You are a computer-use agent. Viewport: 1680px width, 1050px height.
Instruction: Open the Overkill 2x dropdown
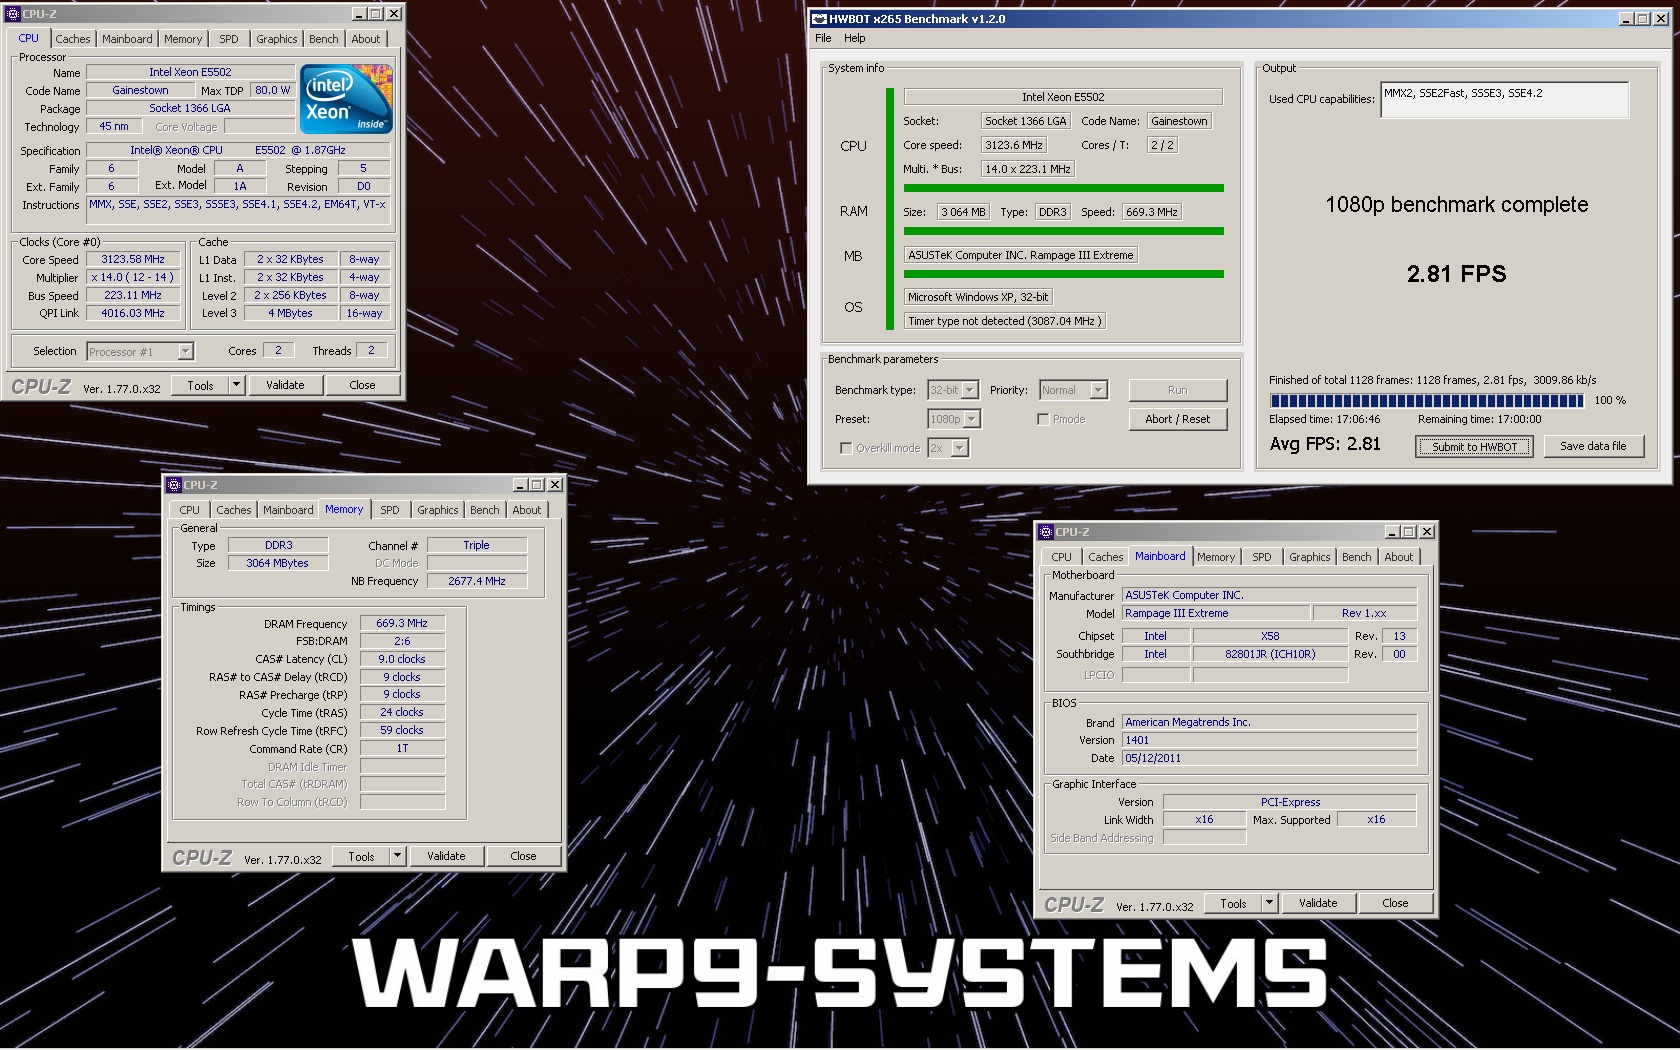click(960, 448)
